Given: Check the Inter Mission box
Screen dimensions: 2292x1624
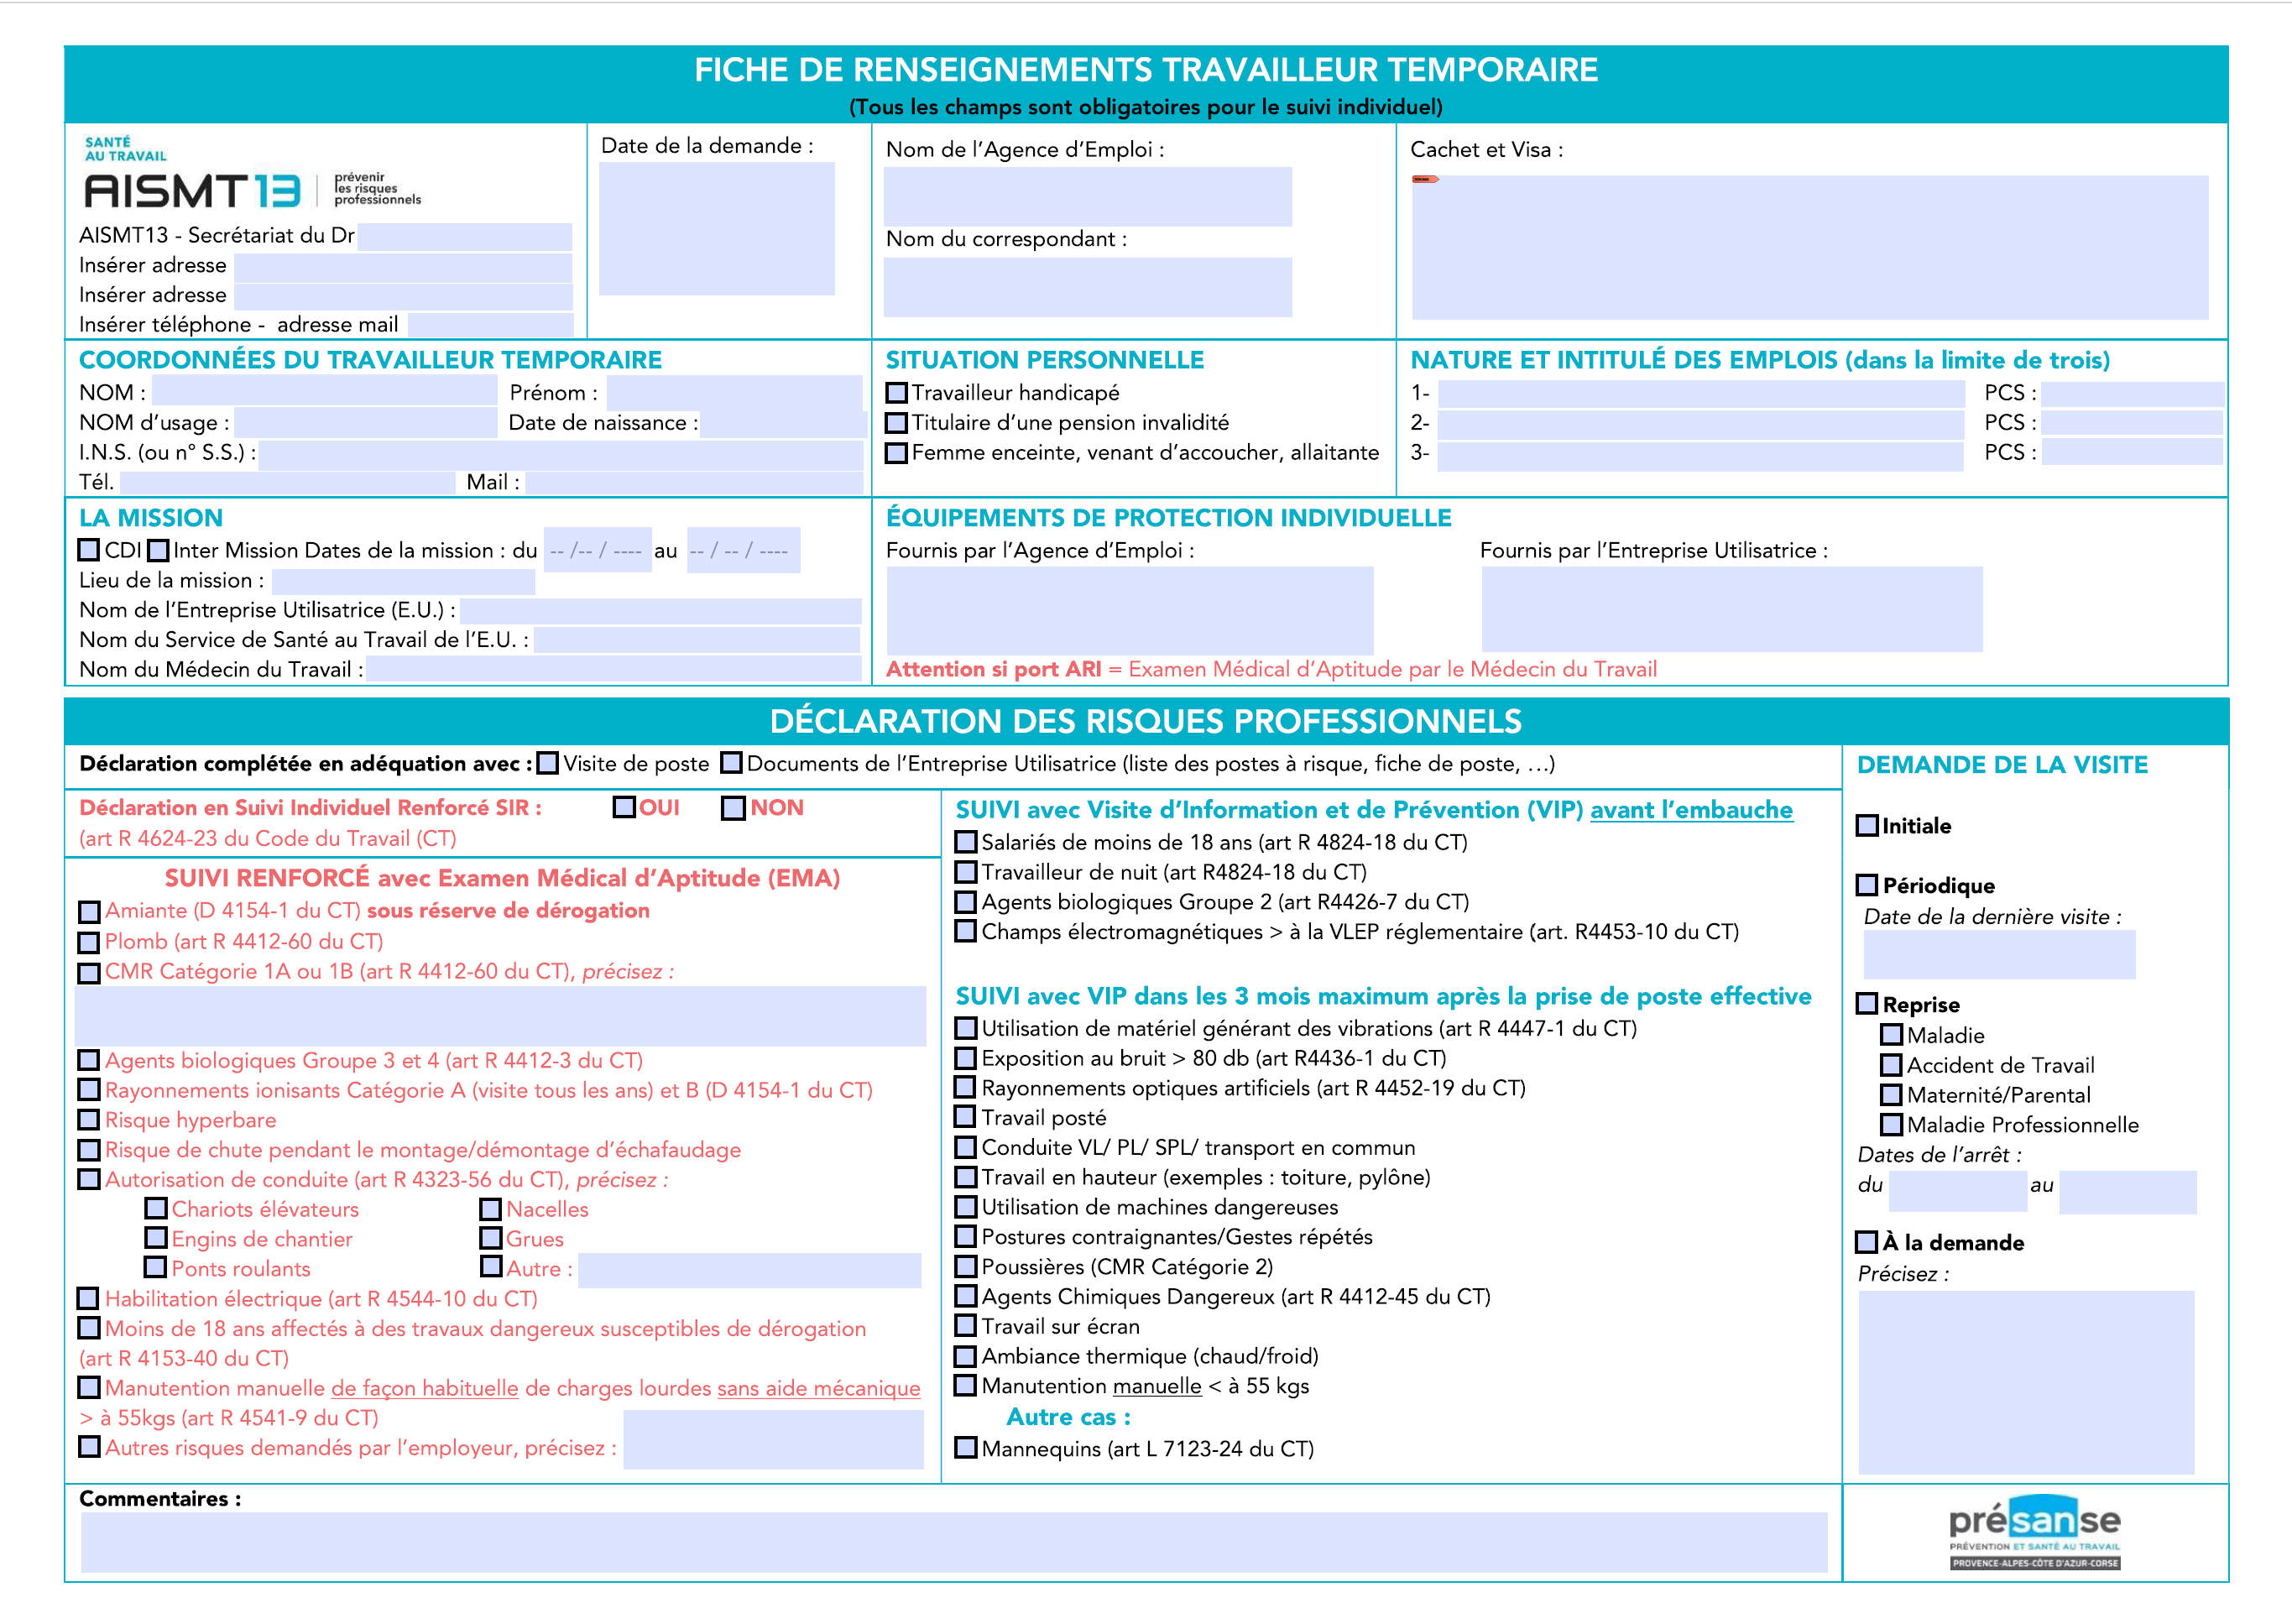Looking at the screenshot, I should click(x=158, y=550).
